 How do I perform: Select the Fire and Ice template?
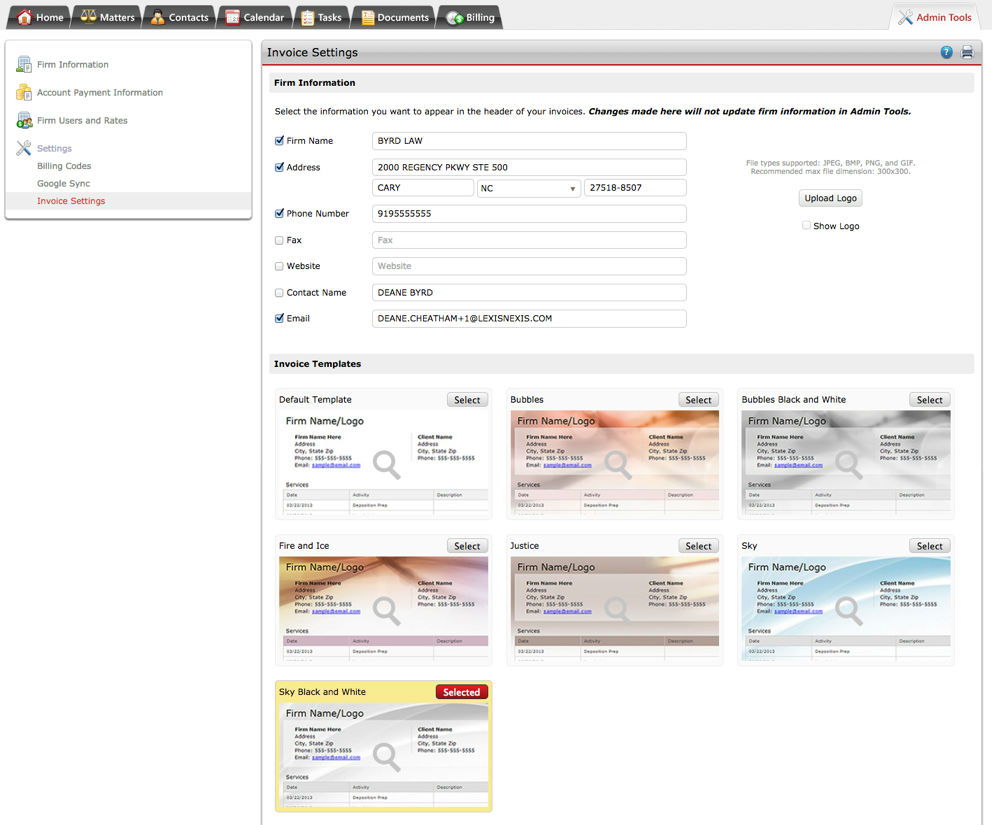pyautogui.click(x=467, y=546)
